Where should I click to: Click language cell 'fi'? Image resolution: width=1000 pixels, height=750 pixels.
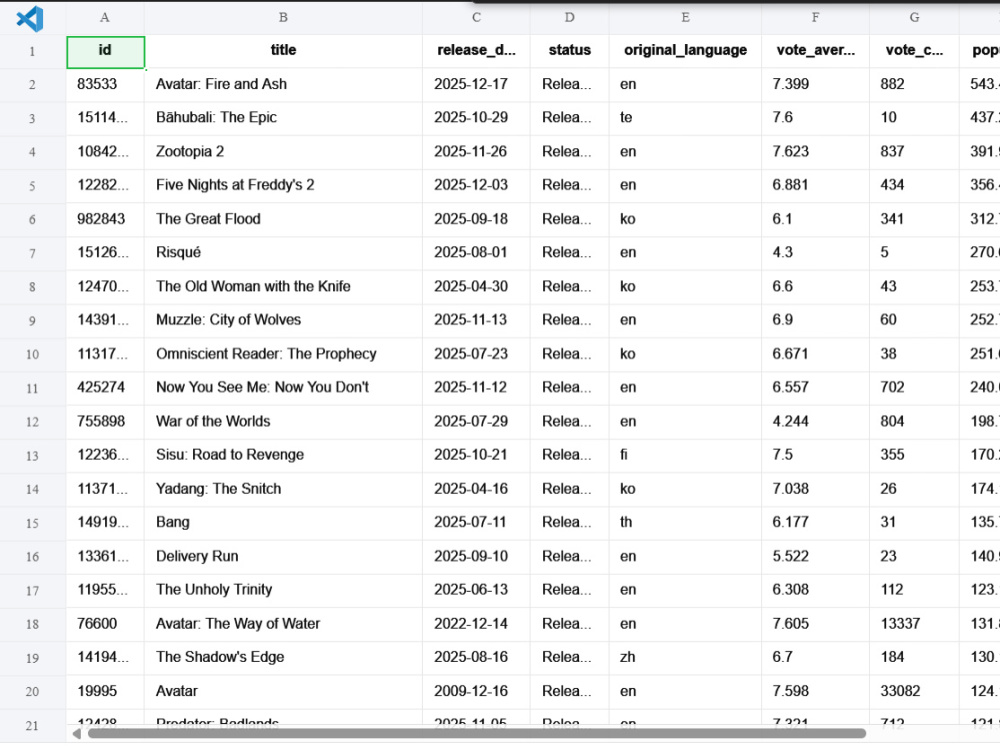click(685, 455)
